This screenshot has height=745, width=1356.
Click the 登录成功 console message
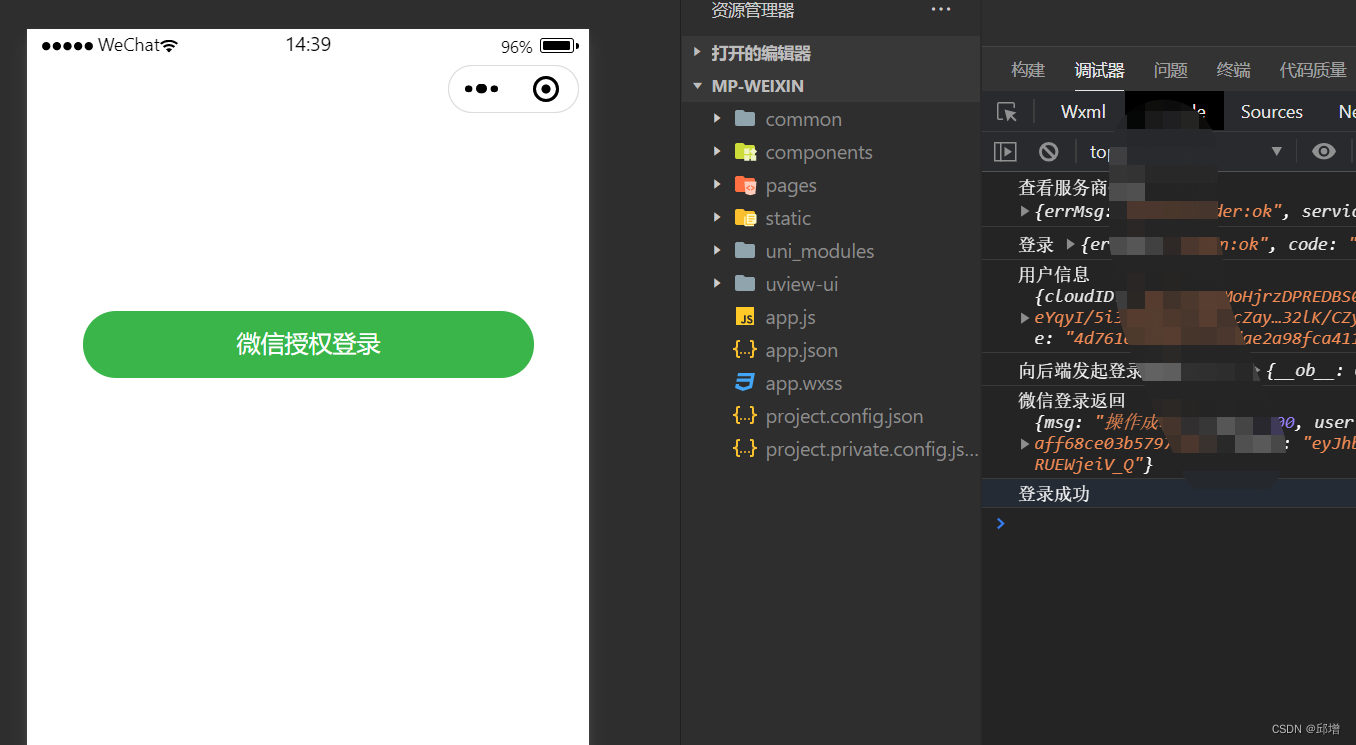[1054, 494]
